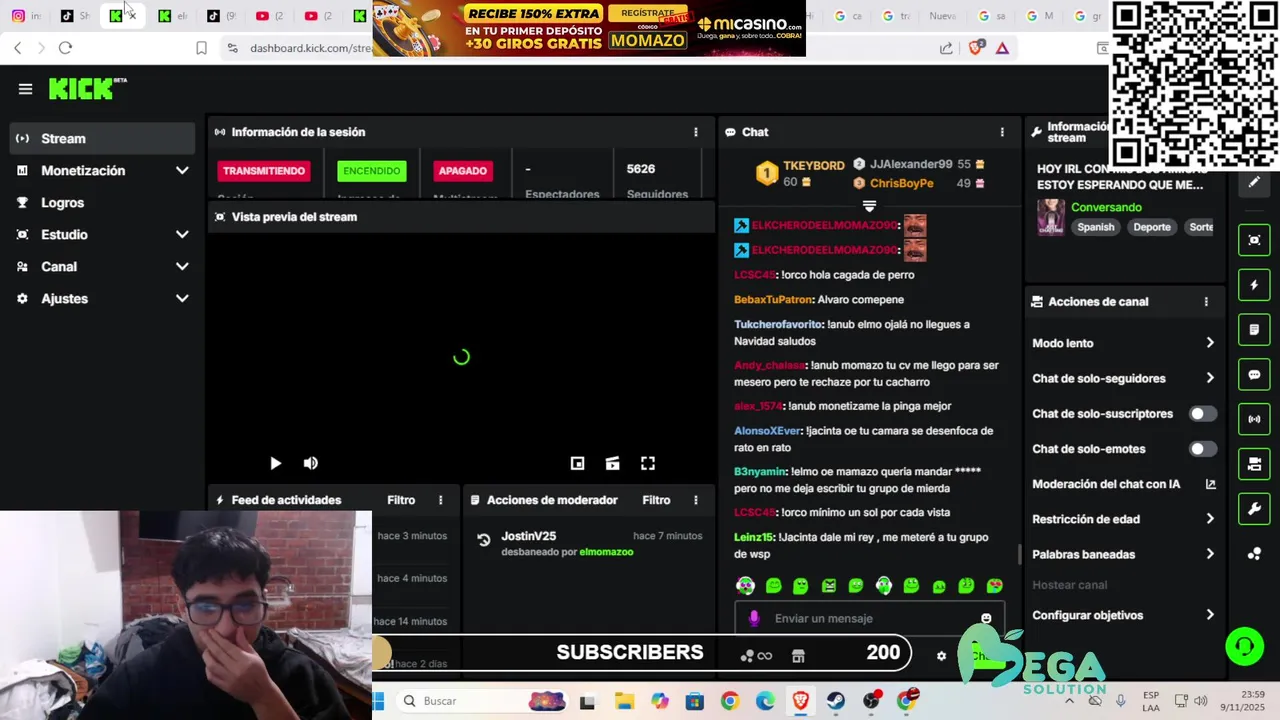Screen dimensions: 1280x720
Task: Switch to the first YouTube browser tab
Action: coord(269,16)
